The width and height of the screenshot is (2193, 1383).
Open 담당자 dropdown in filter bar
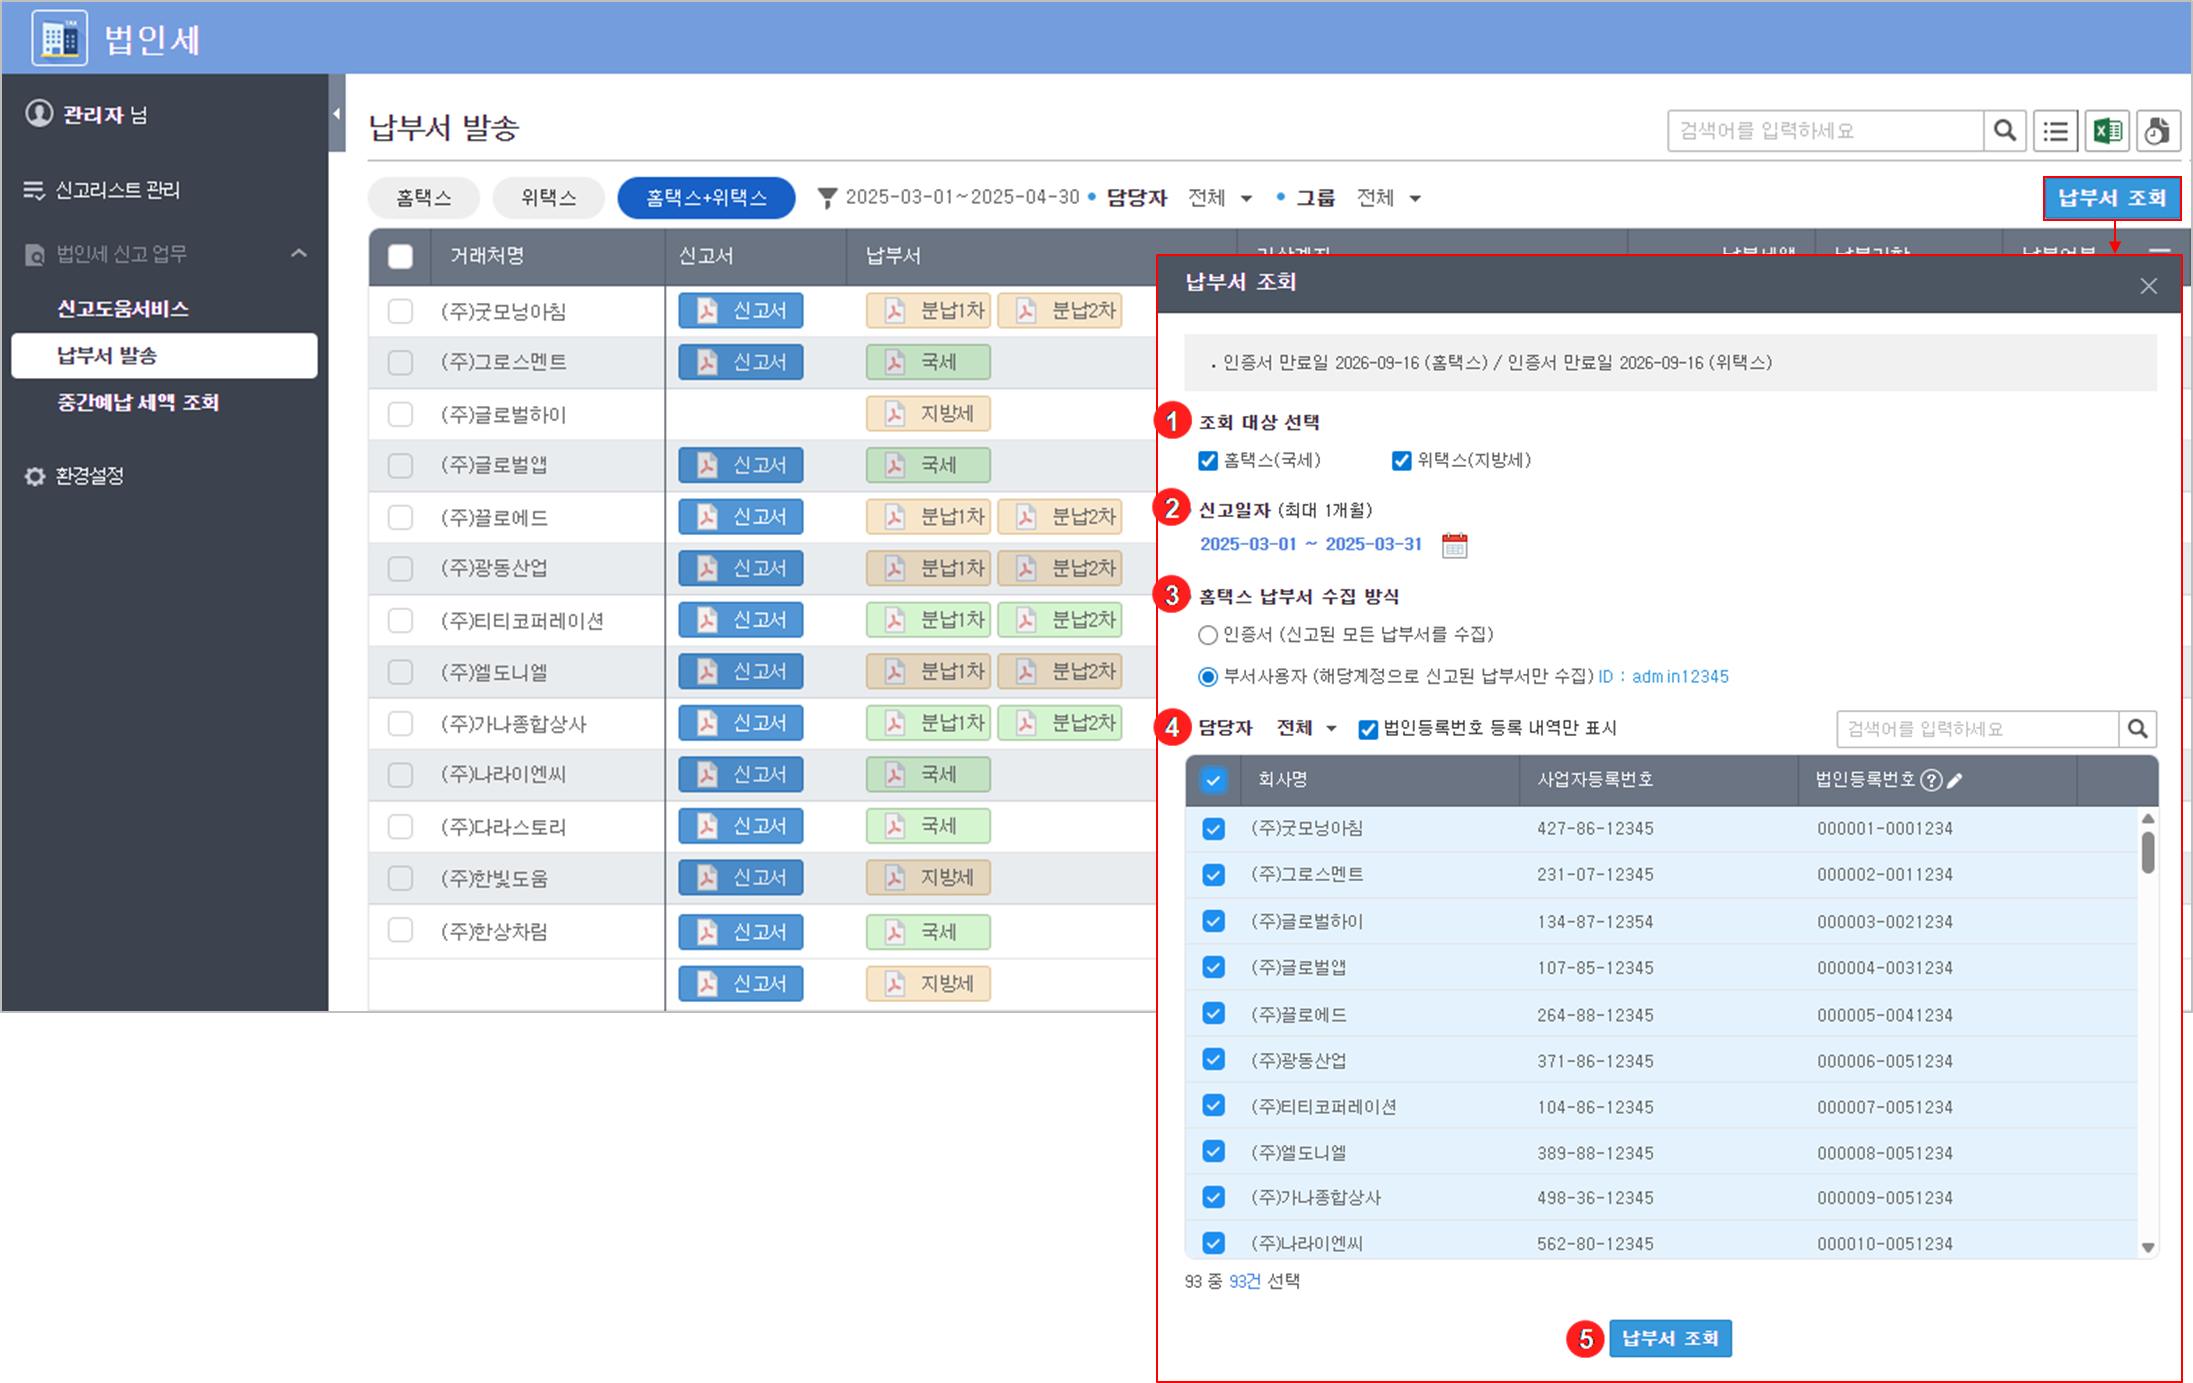tap(1220, 198)
